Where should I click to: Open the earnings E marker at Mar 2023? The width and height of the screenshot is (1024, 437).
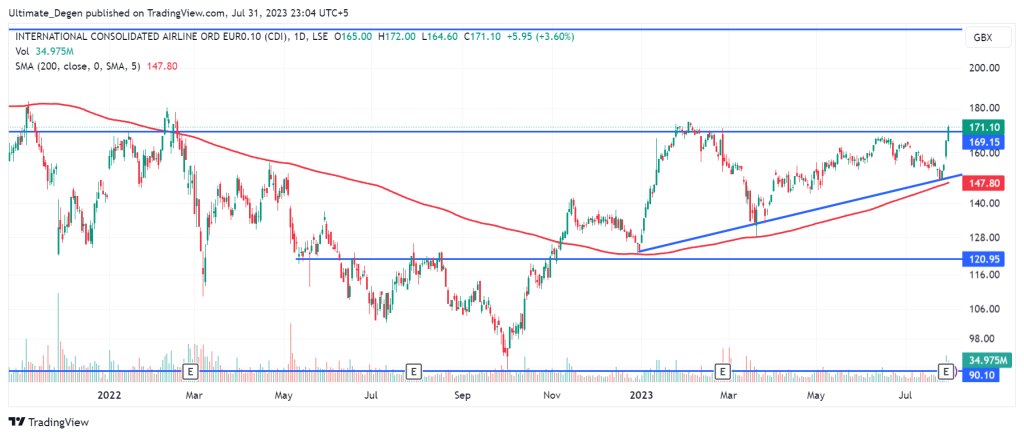click(722, 371)
